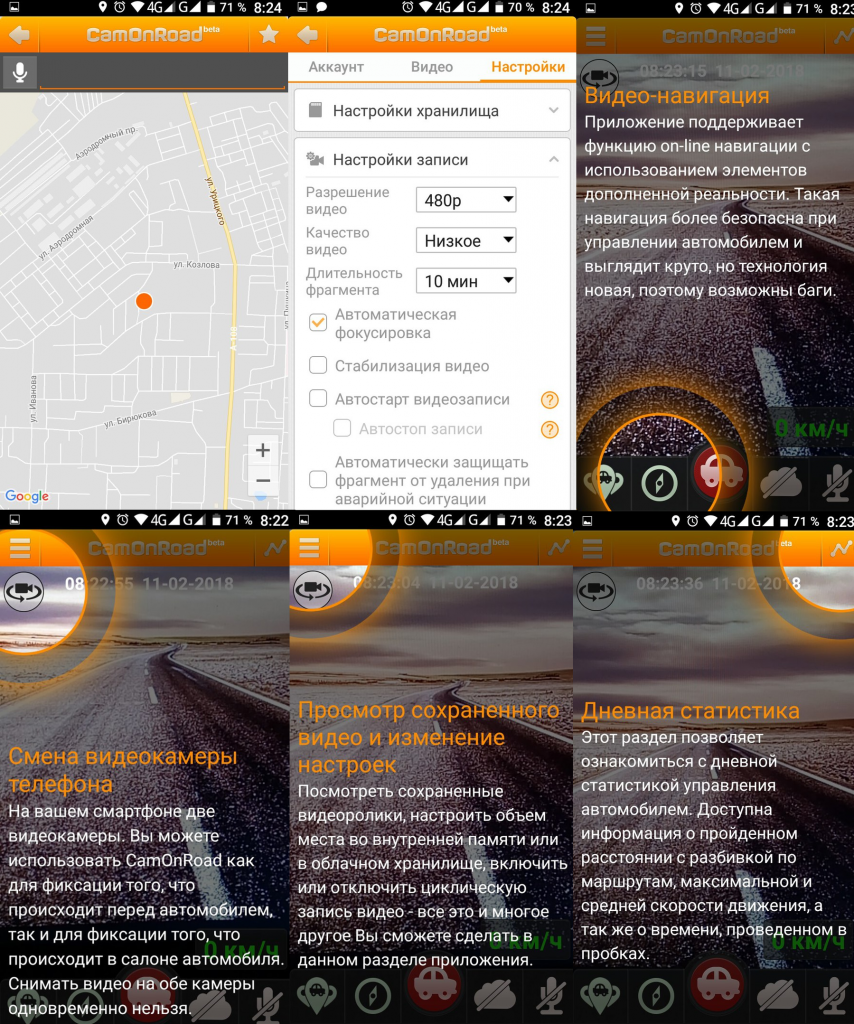Zoom out the map with minus button

[262, 481]
